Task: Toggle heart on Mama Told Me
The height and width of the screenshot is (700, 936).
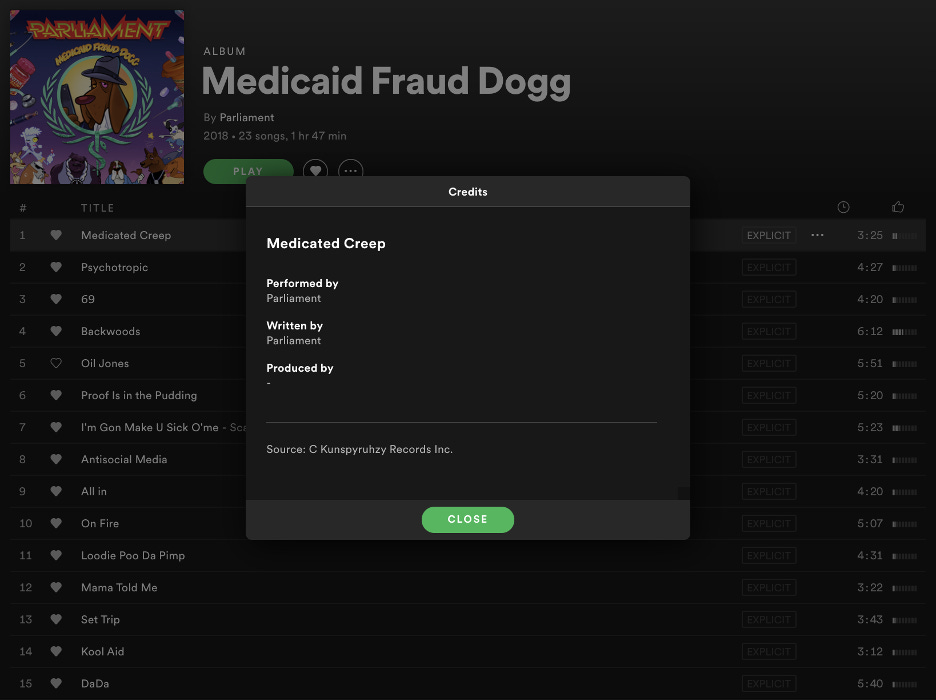Action: point(56,587)
